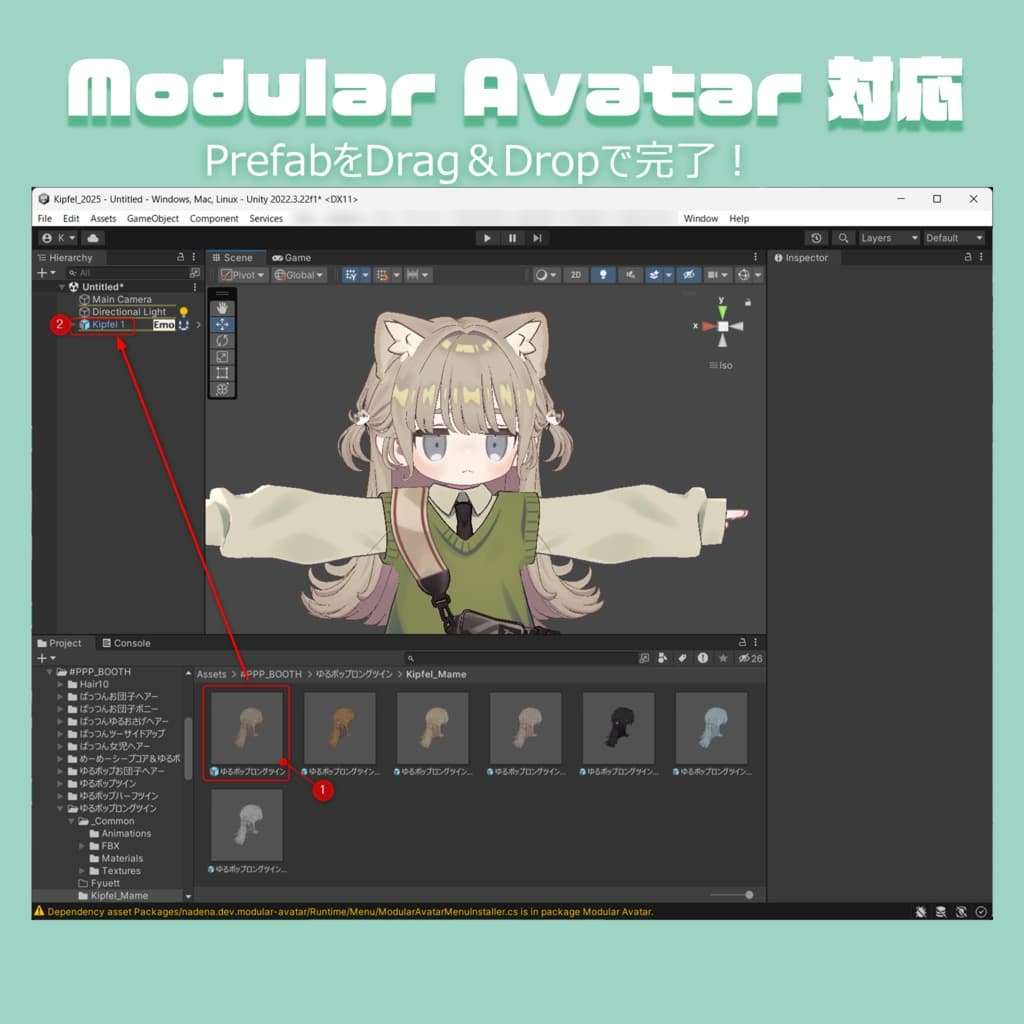Toggle grid snapping icon
1024x1024 pixels.
point(383,275)
